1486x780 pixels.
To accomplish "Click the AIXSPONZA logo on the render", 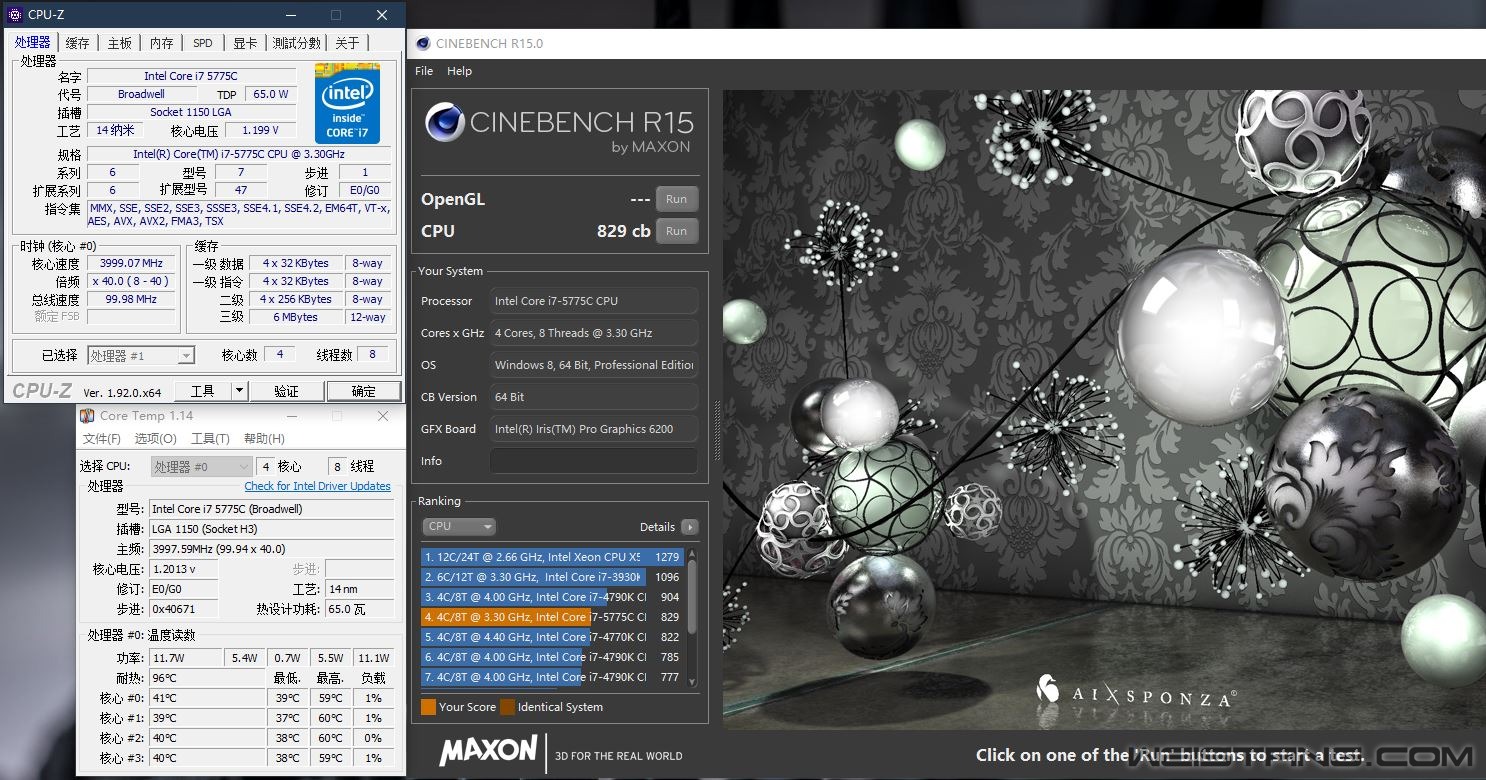I will point(1136,692).
